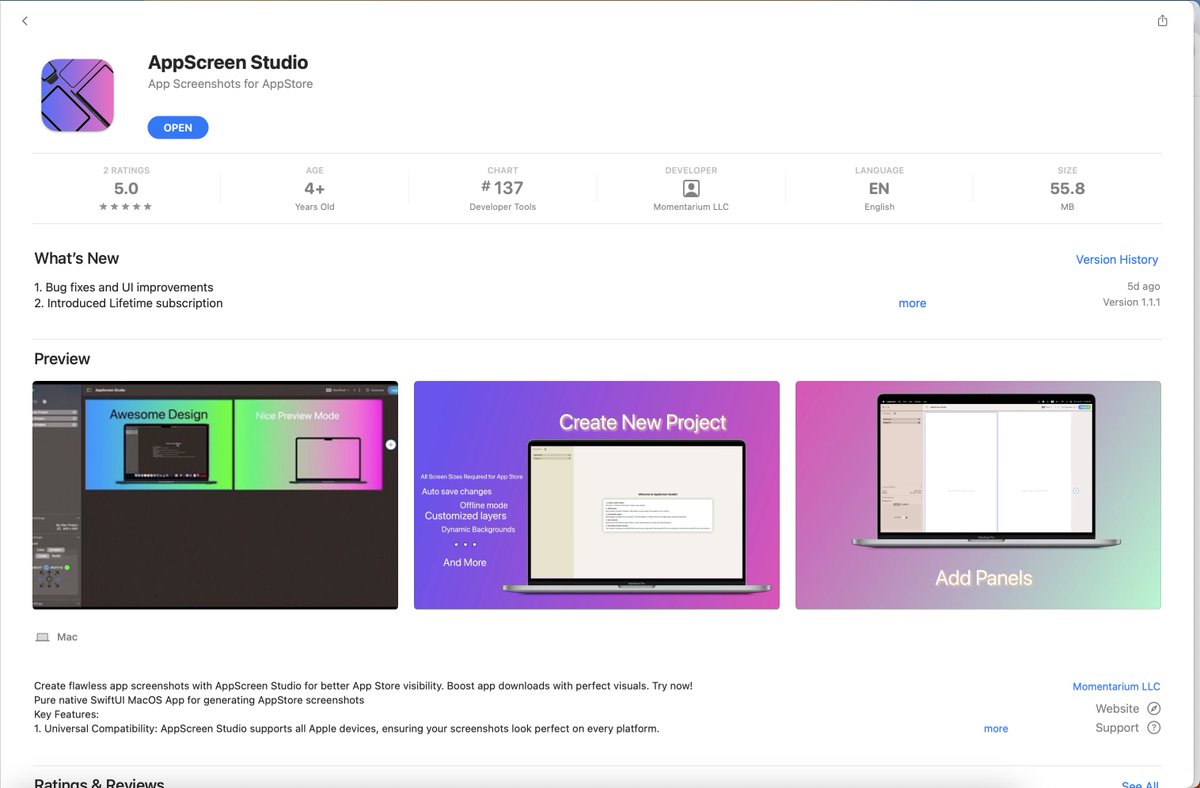Click the Developer Tools chart category

(503, 207)
